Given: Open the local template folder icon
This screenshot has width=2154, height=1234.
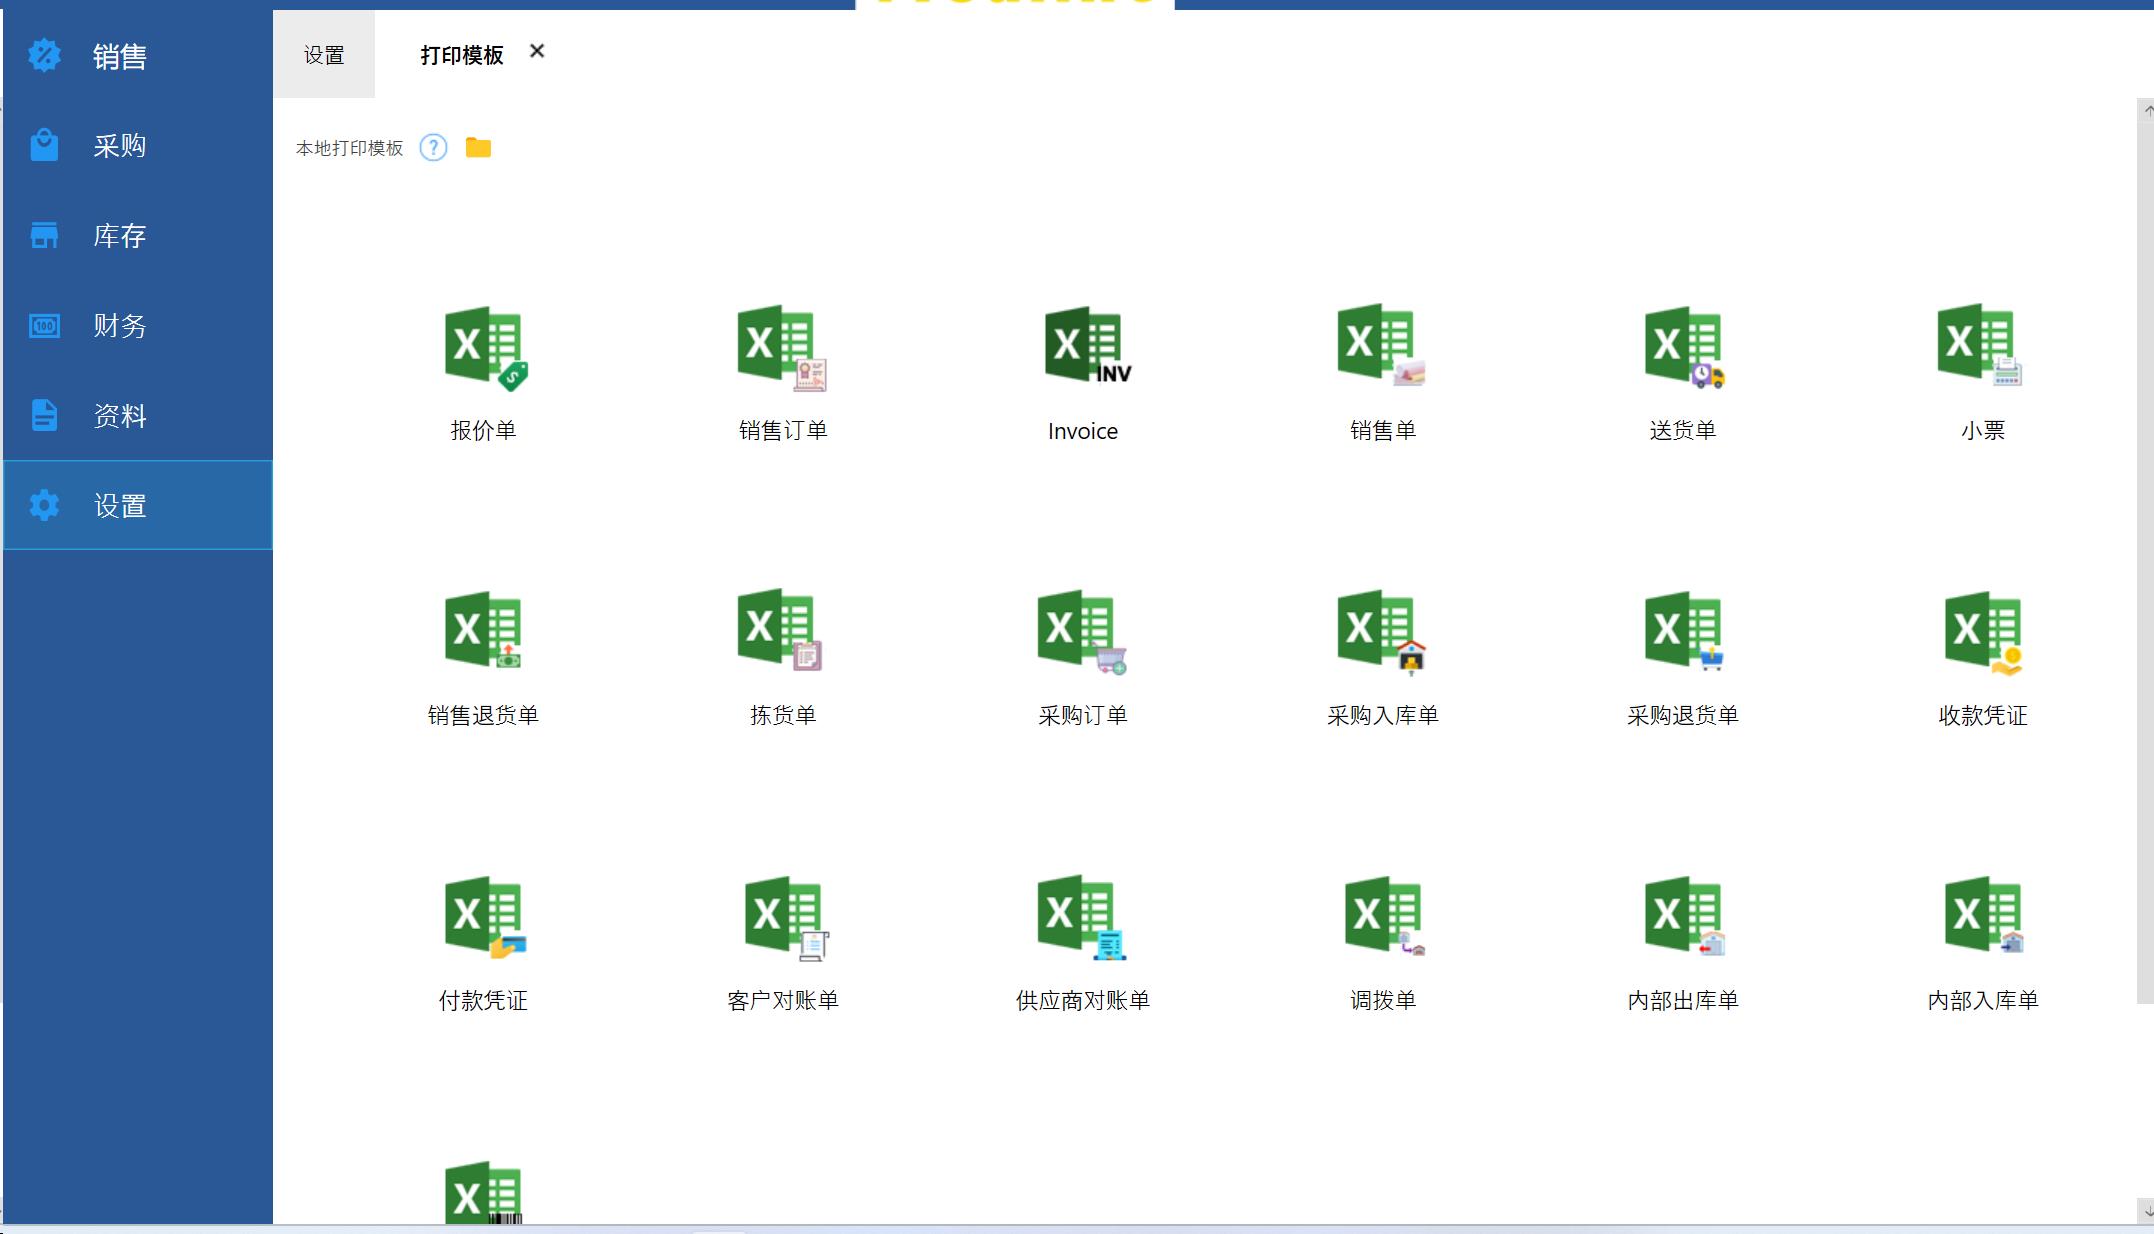Looking at the screenshot, I should coord(478,148).
